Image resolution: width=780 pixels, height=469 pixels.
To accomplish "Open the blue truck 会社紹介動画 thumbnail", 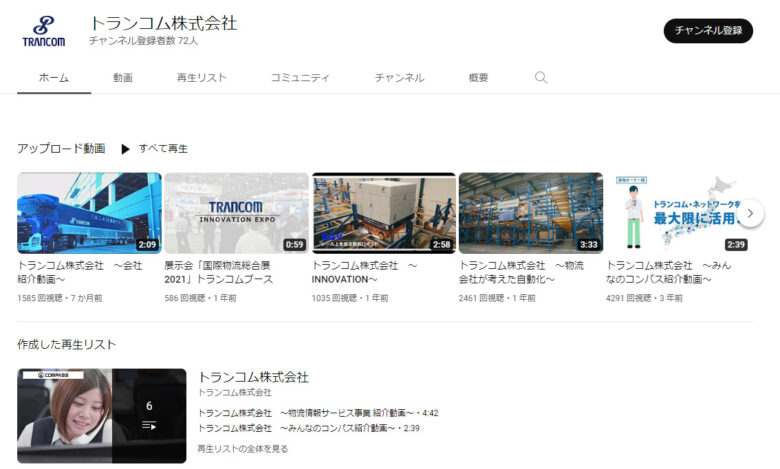I will [90, 213].
